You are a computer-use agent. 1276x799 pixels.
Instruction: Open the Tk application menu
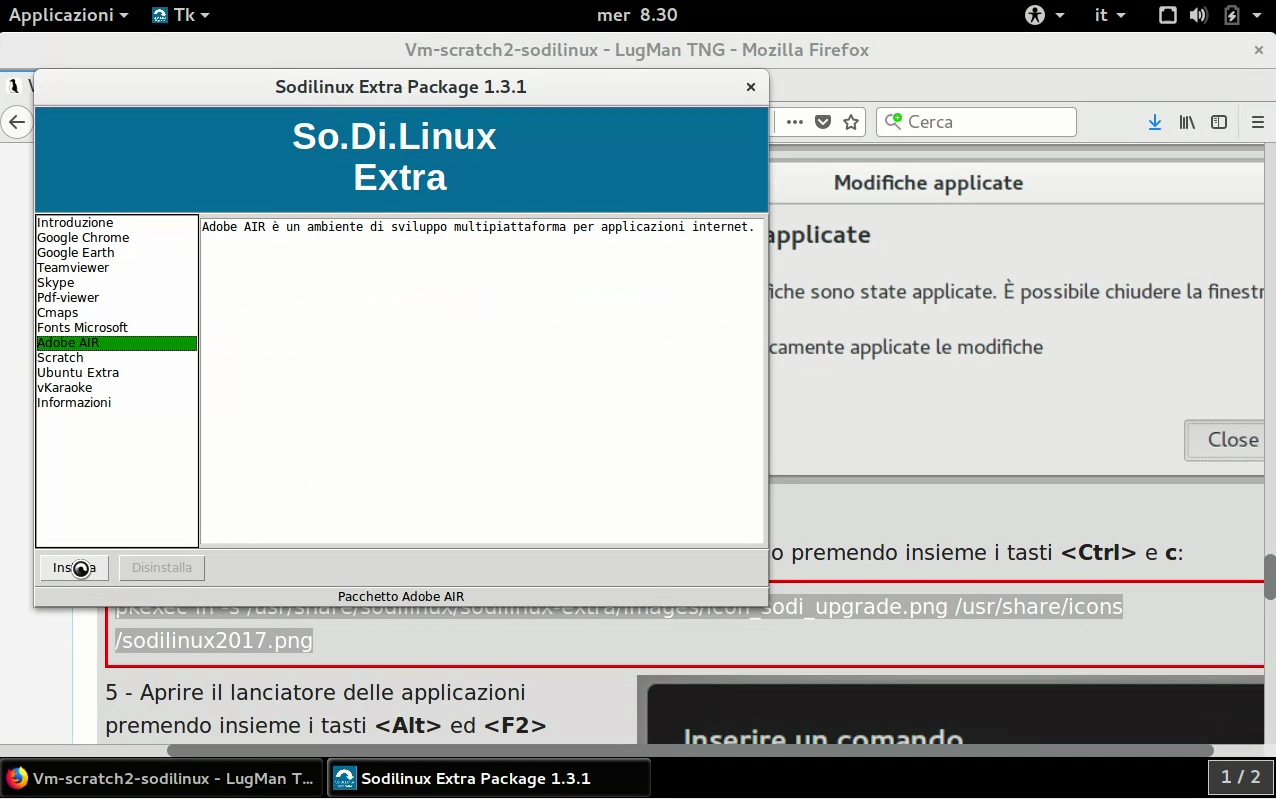181,15
